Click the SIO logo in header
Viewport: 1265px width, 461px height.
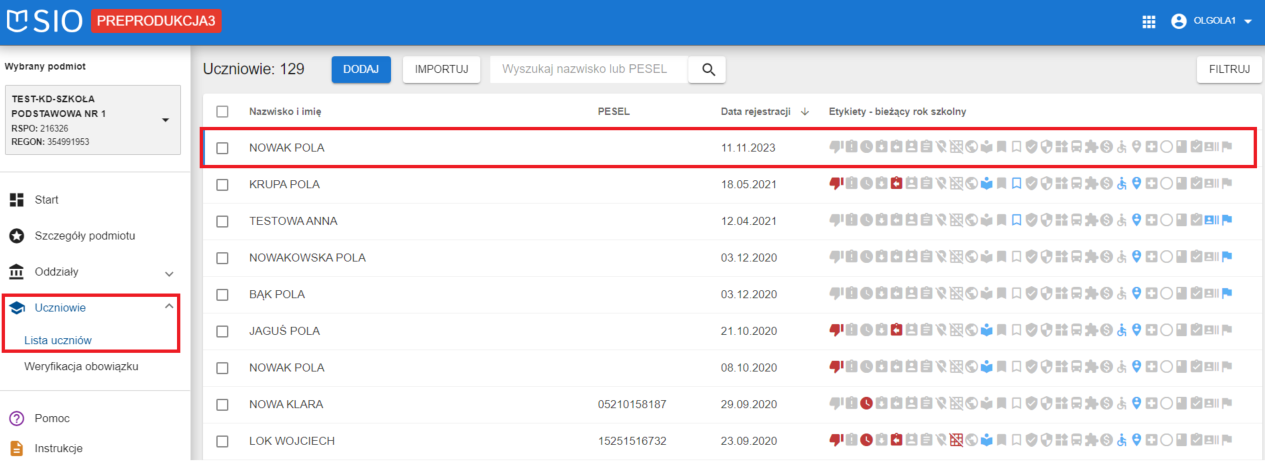[45, 21]
